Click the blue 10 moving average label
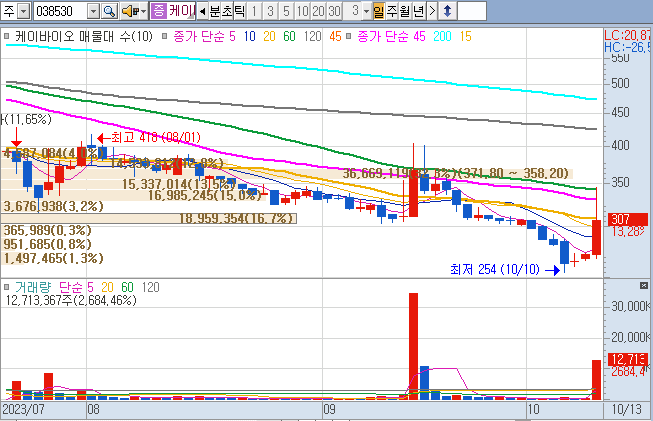The height and width of the screenshot is (421, 653). click(249, 37)
